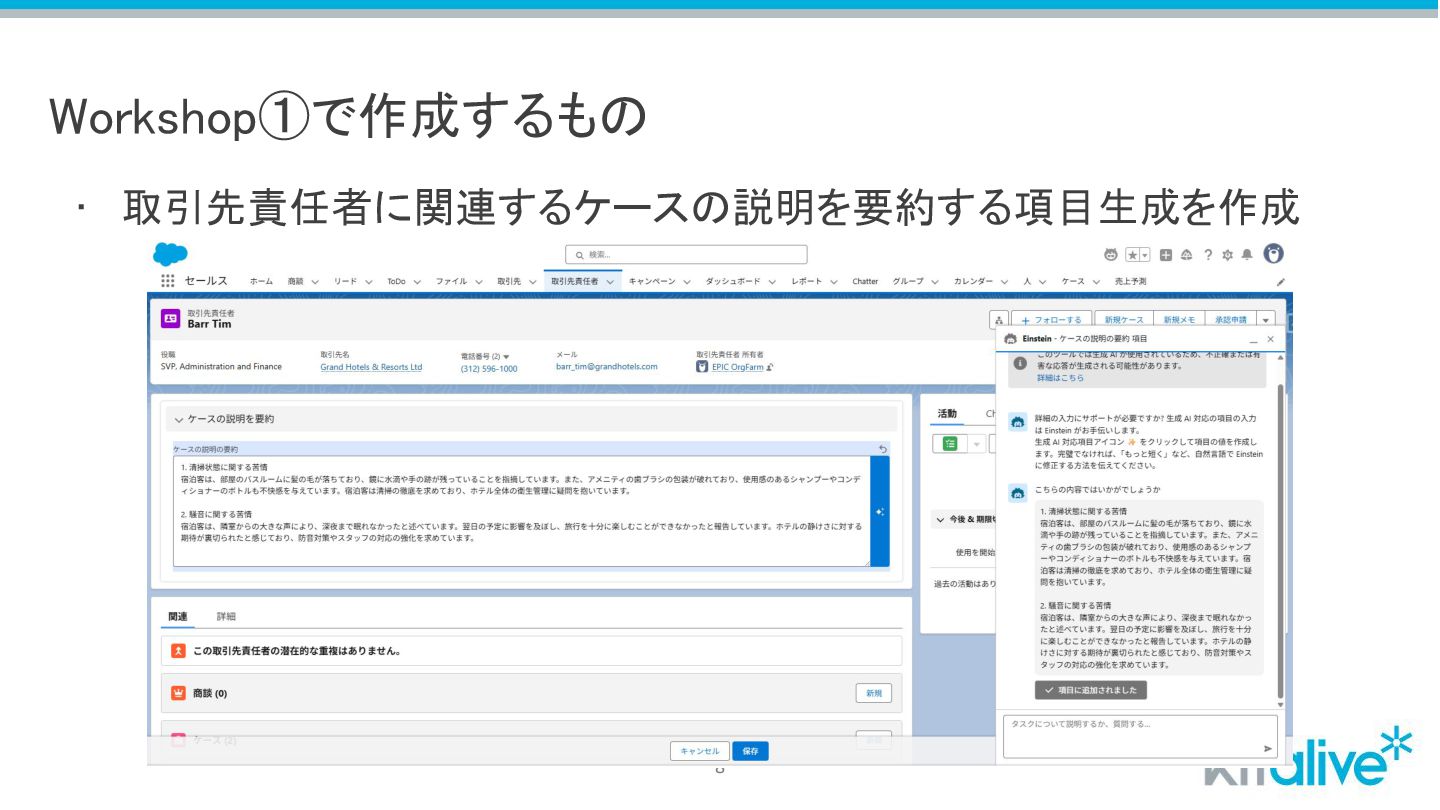Viewport: 1440px width, 810px height.
Task: Switch to the 関連 tab
Action: (178, 616)
